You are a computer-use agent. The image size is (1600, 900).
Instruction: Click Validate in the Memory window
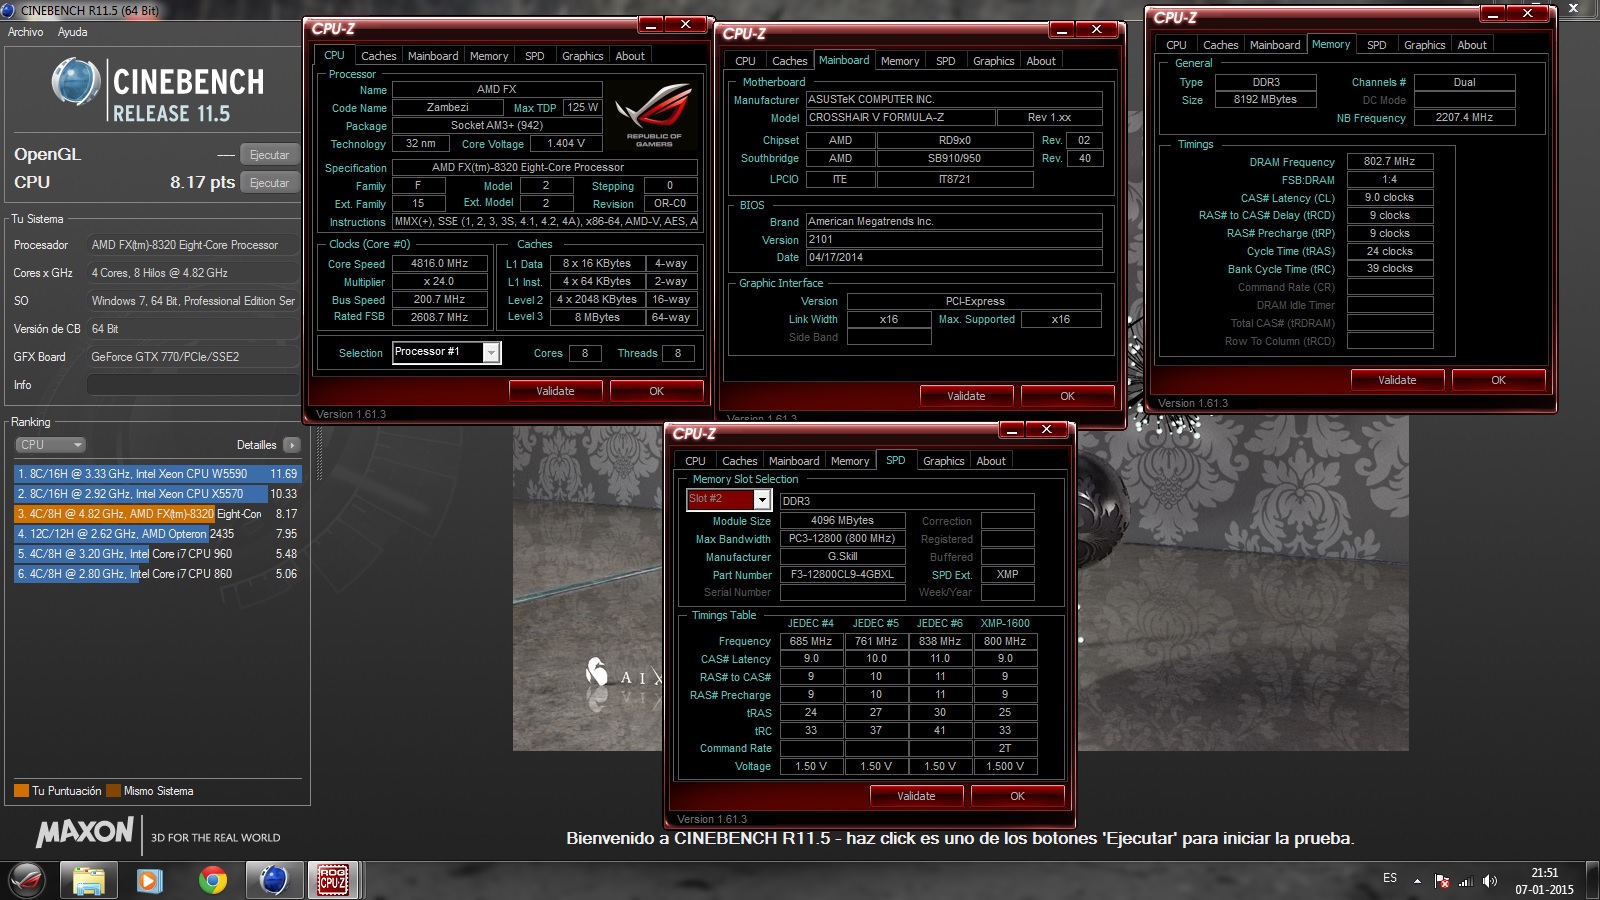point(1397,380)
